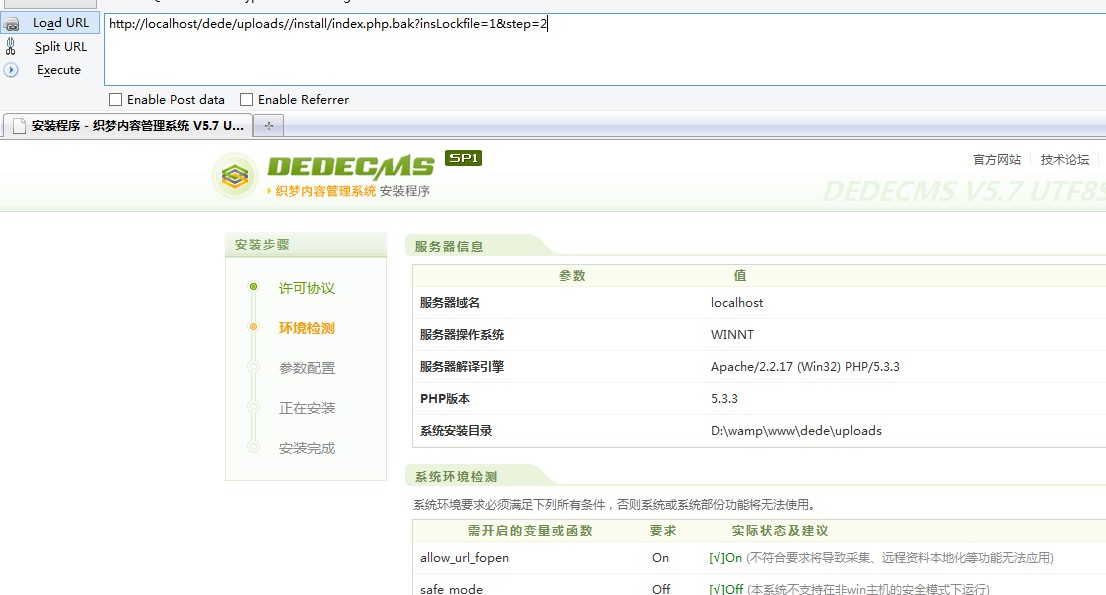Click the 服务器信息 section heading
This screenshot has width=1106, height=595.
coord(449,247)
